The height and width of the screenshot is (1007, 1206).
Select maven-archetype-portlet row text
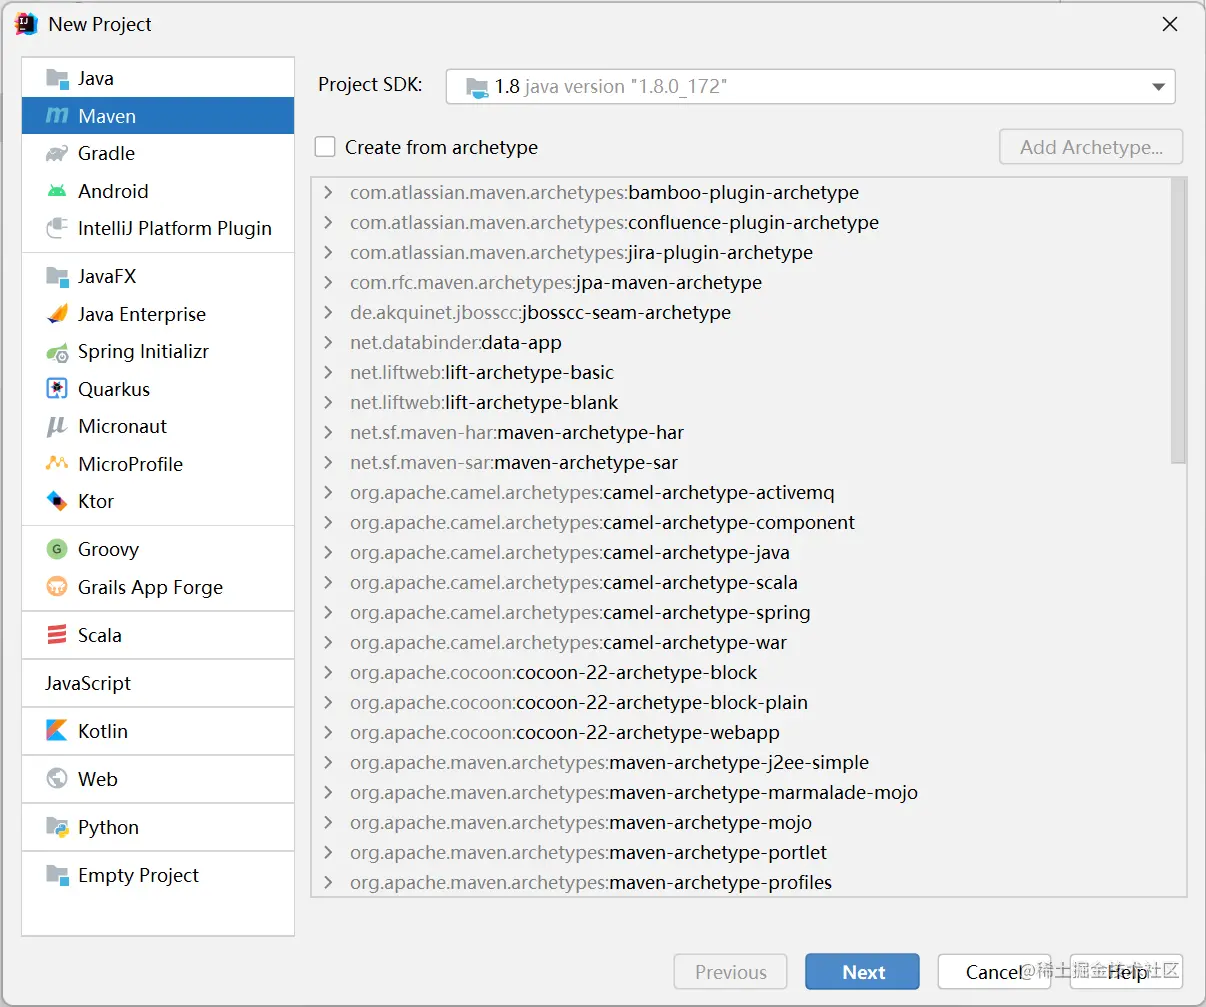point(588,852)
